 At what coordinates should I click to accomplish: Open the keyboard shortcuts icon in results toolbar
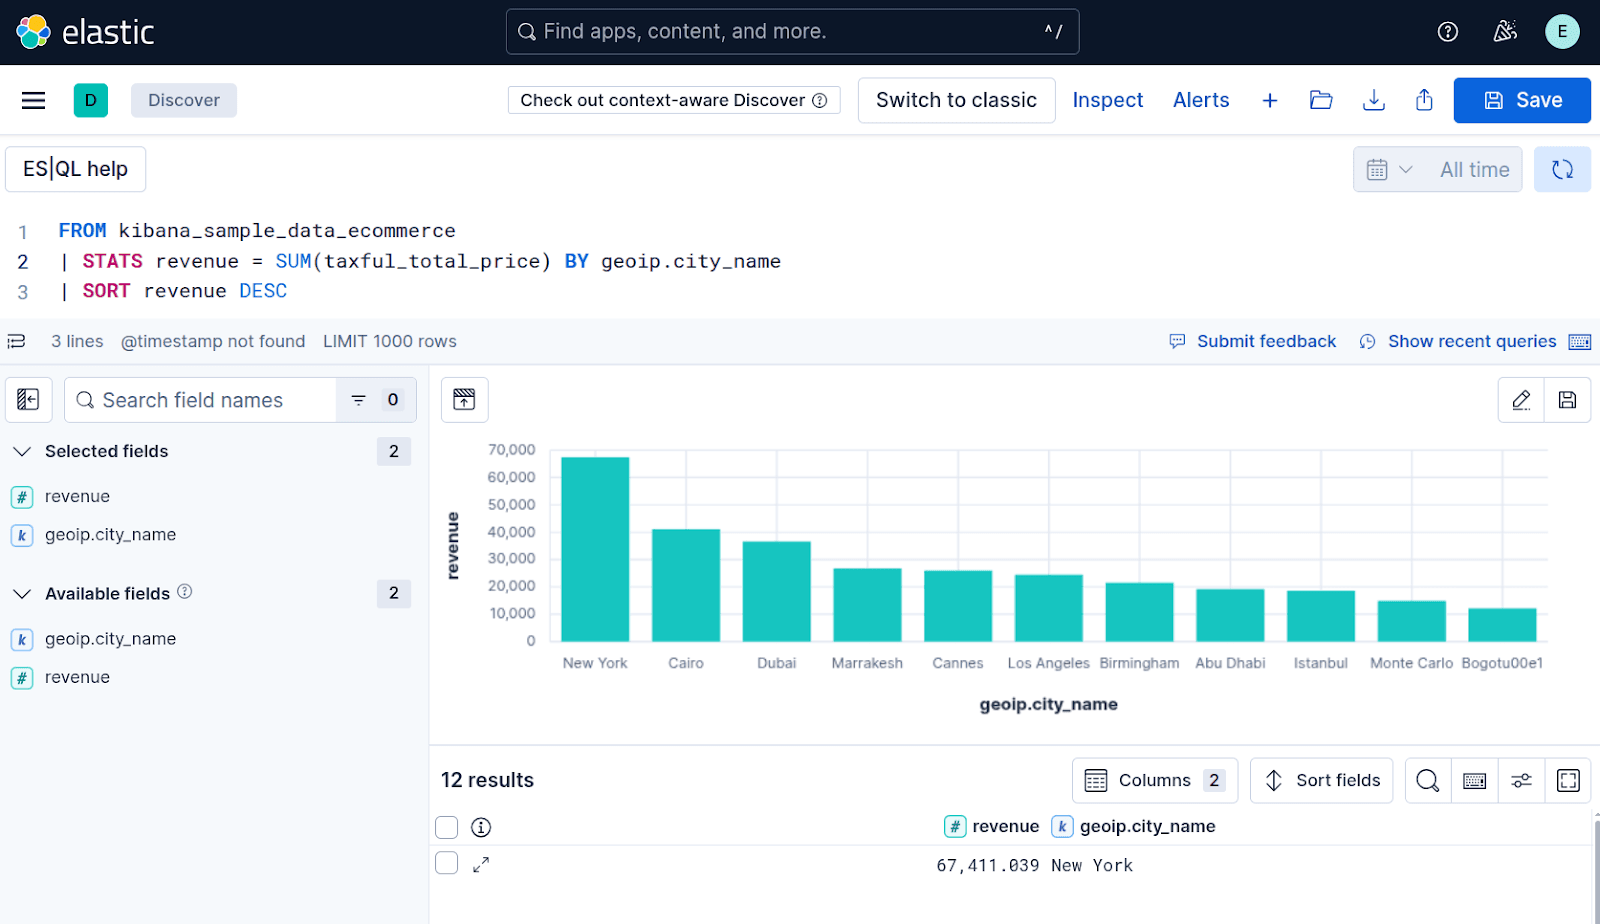(1474, 780)
